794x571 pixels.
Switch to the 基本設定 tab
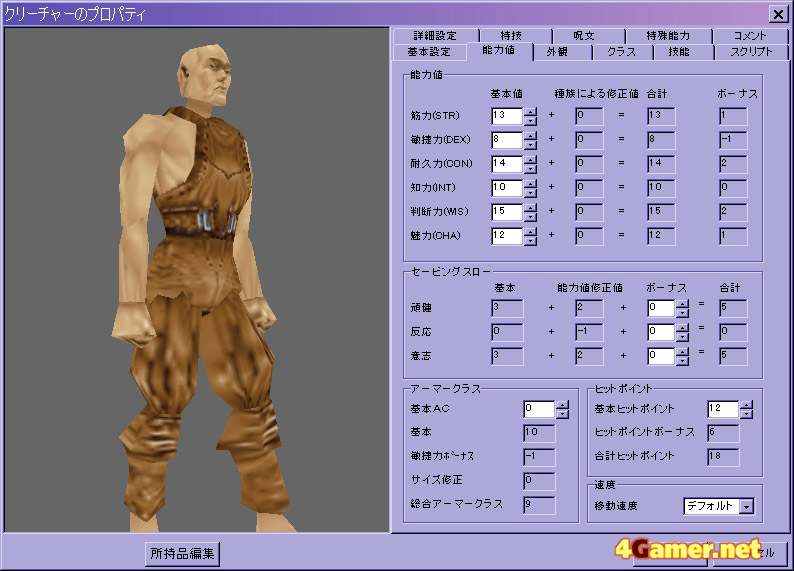[x=429, y=52]
